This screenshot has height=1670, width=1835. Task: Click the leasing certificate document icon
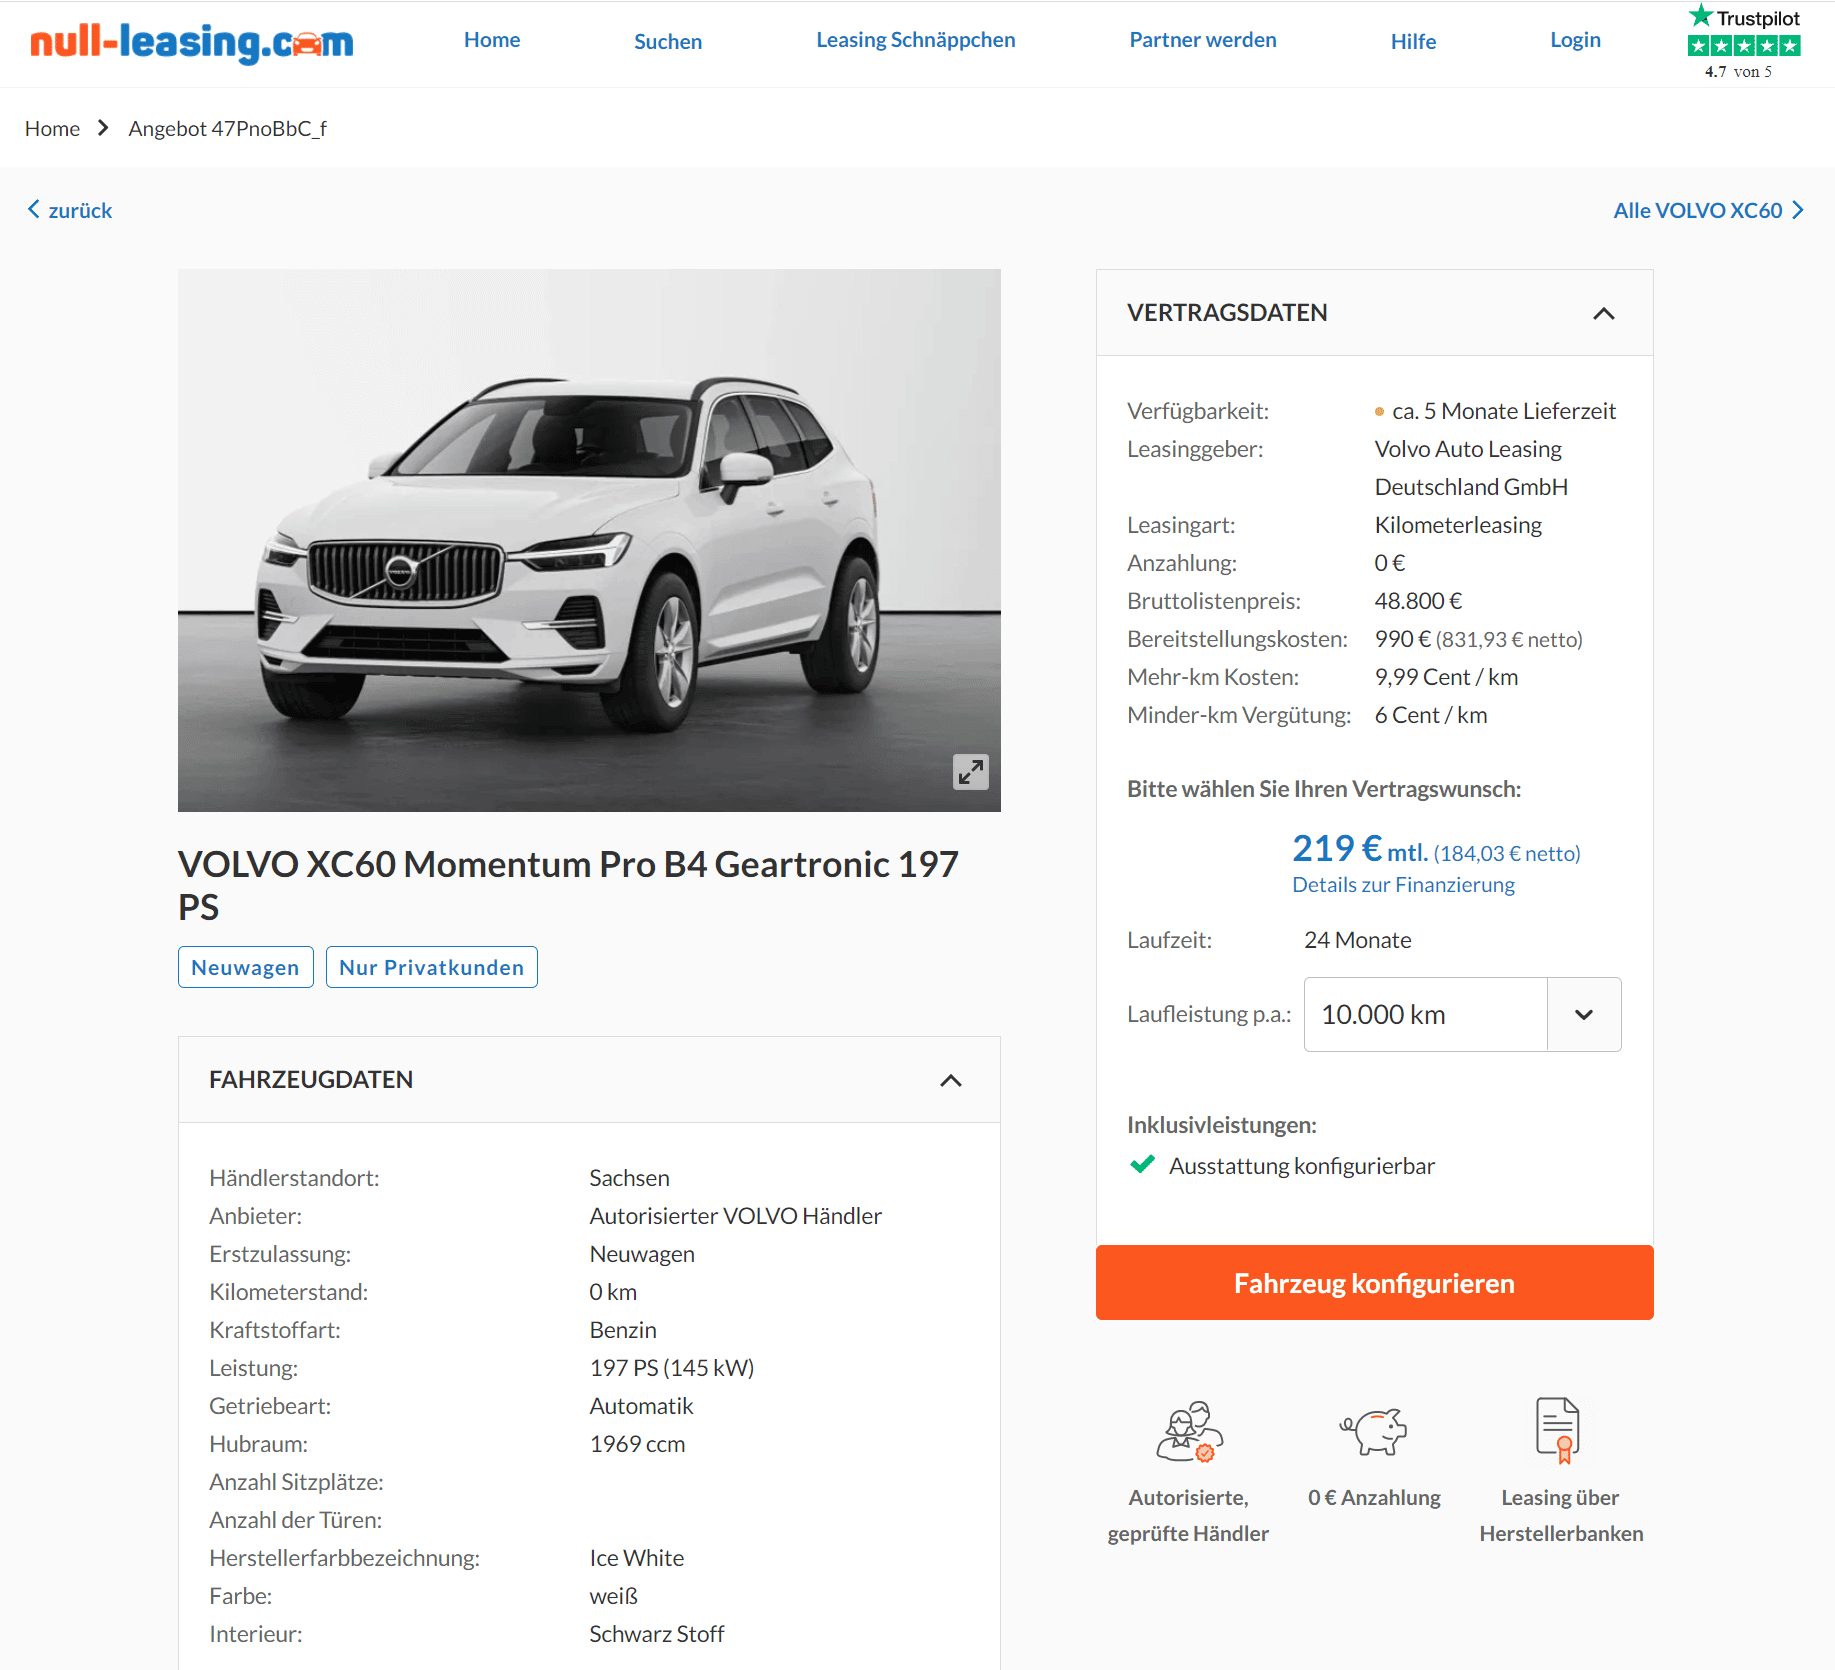1558,1430
